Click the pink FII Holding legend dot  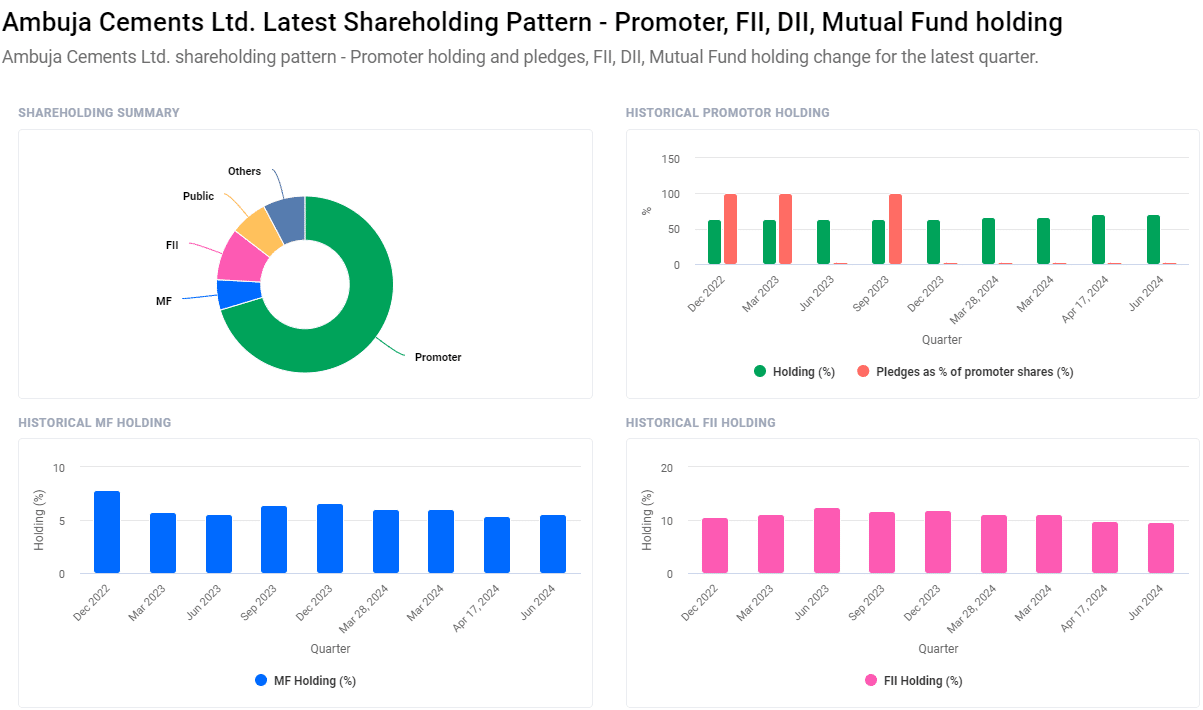871,680
